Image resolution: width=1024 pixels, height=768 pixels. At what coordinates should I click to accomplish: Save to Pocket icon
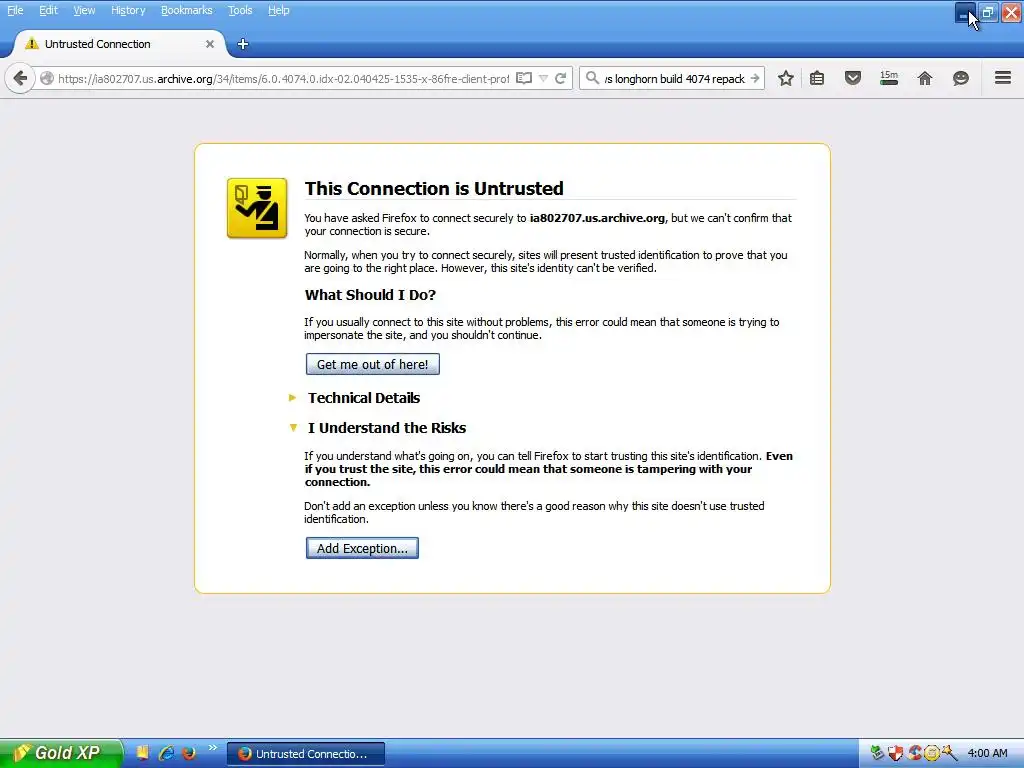coord(852,78)
